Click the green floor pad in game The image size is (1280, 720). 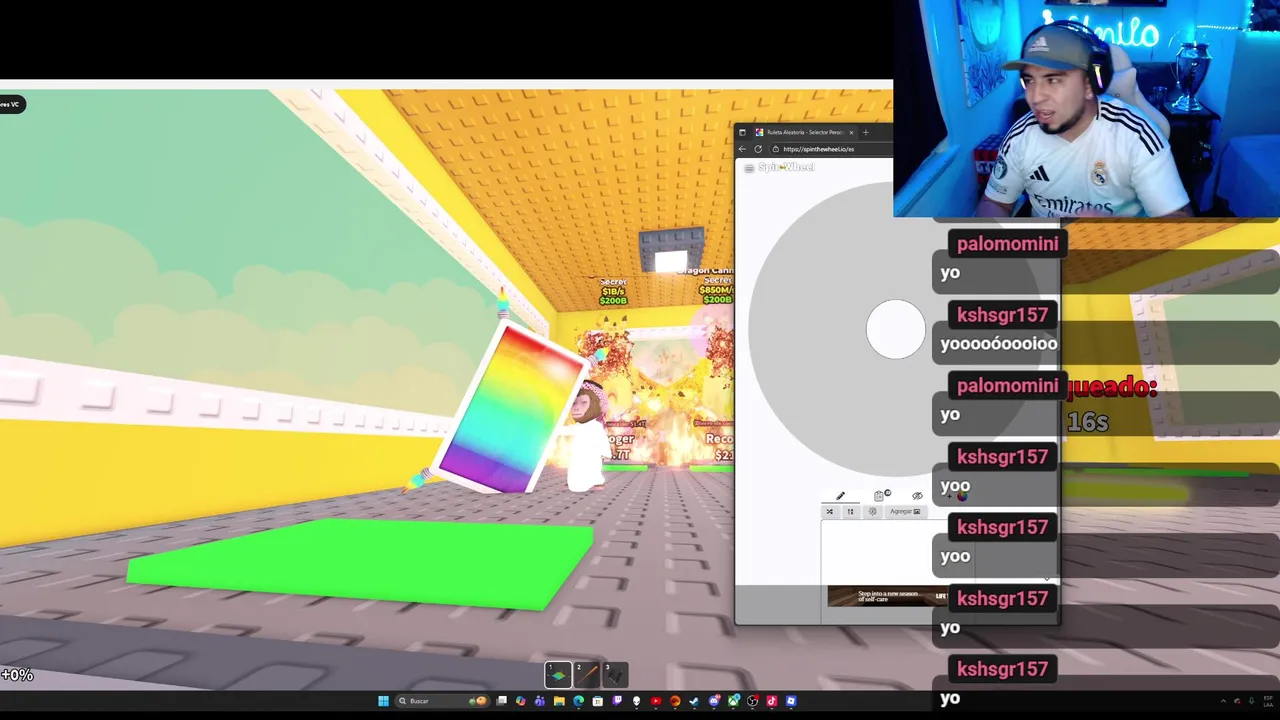coord(360,563)
